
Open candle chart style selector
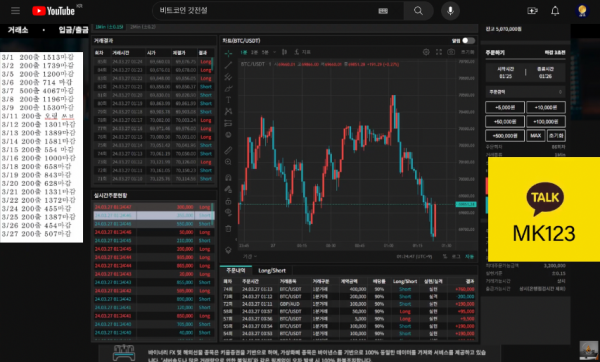click(x=284, y=52)
